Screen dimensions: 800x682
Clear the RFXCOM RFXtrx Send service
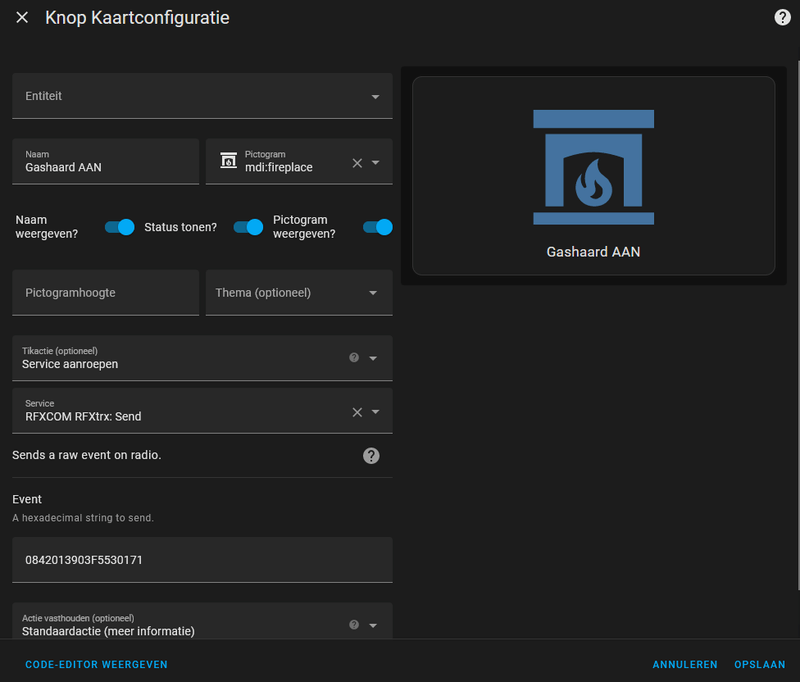tap(357, 412)
